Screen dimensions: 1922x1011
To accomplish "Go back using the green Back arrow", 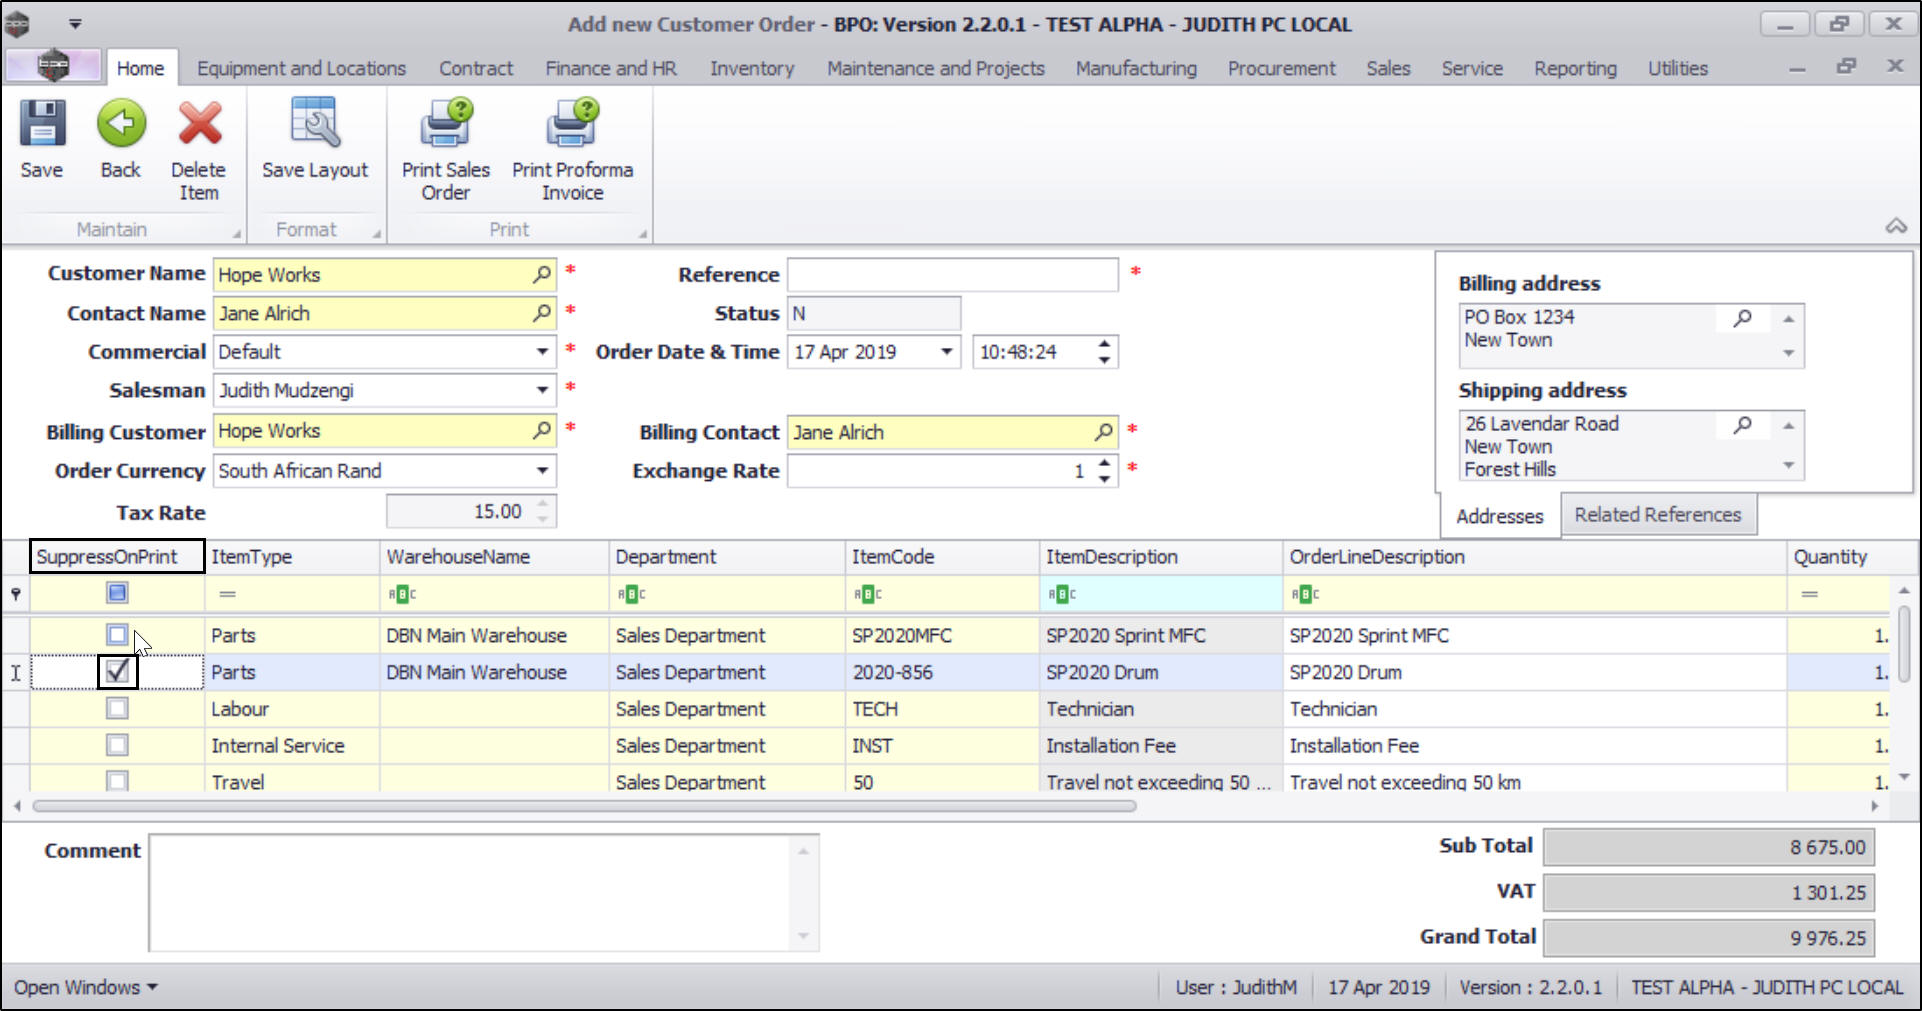I will tap(121, 125).
